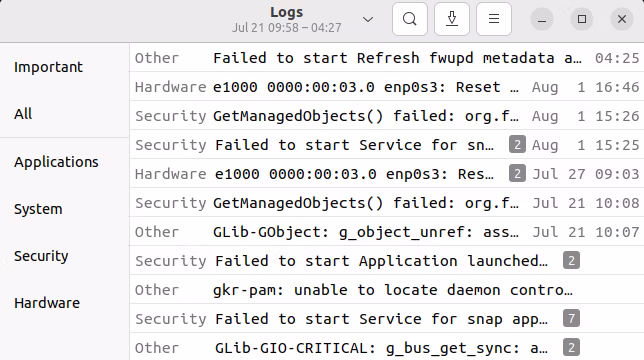This screenshot has height=360, width=644.
Task: Expand the 7 badge on snap app entry
Action: tap(571, 319)
